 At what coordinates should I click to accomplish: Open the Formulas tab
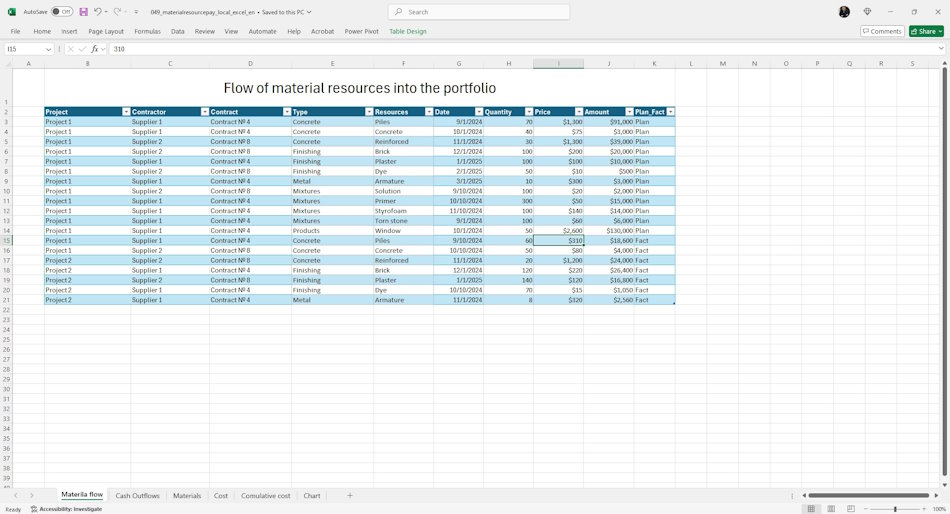tap(147, 31)
